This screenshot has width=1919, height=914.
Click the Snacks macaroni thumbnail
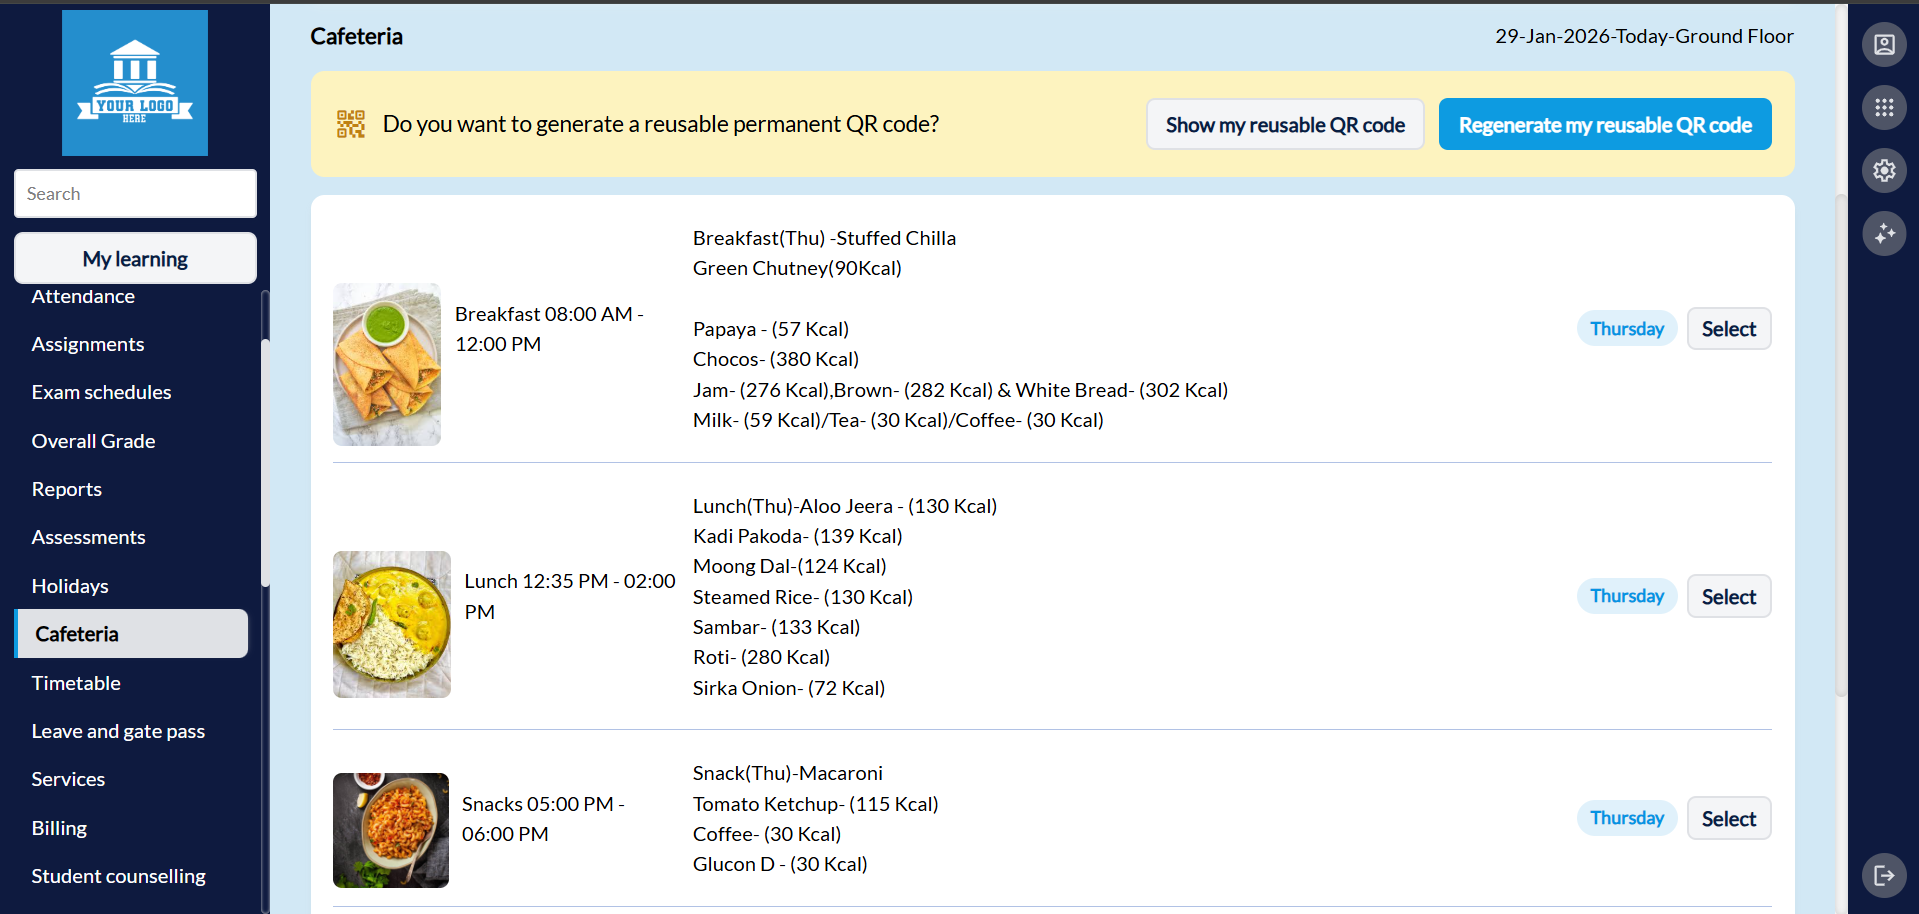[x=391, y=830]
